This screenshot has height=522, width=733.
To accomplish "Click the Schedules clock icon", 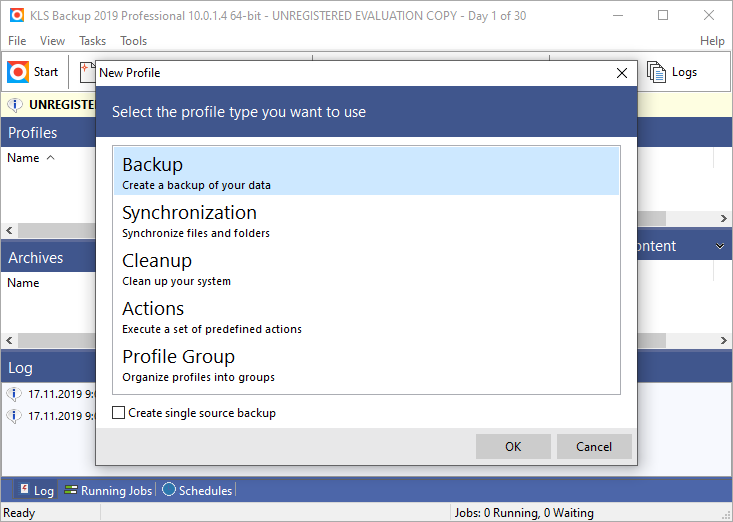I will (169, 489).
